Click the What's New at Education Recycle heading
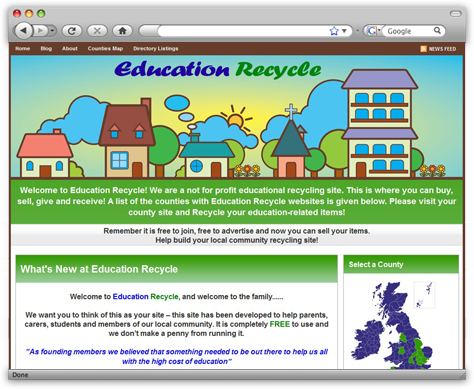This screenshot has height=389, width=474. click(x=99, y=269)
